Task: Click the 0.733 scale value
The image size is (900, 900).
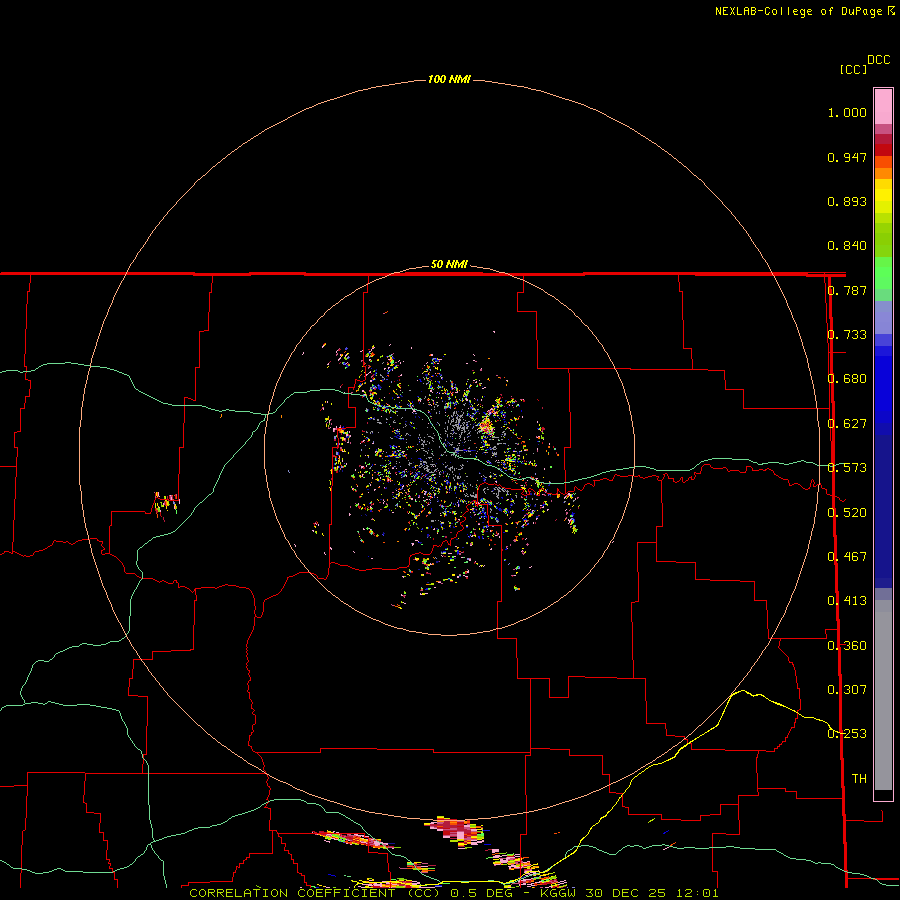Action: click(x=847, y=335)
